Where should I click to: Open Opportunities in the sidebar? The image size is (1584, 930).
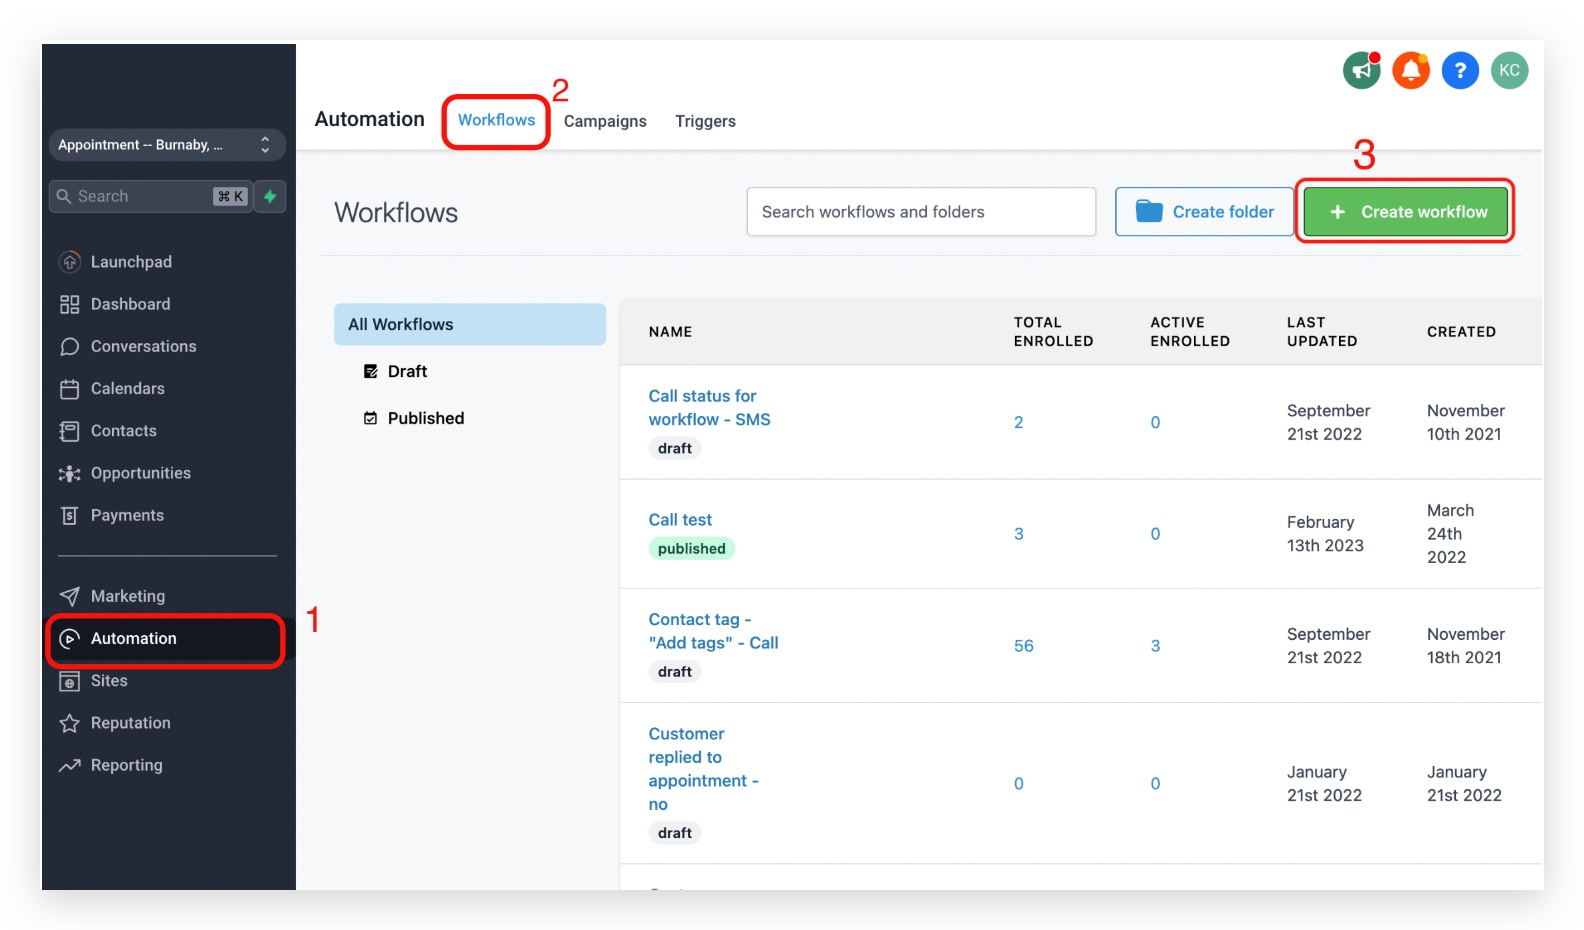tap(140, 473)
